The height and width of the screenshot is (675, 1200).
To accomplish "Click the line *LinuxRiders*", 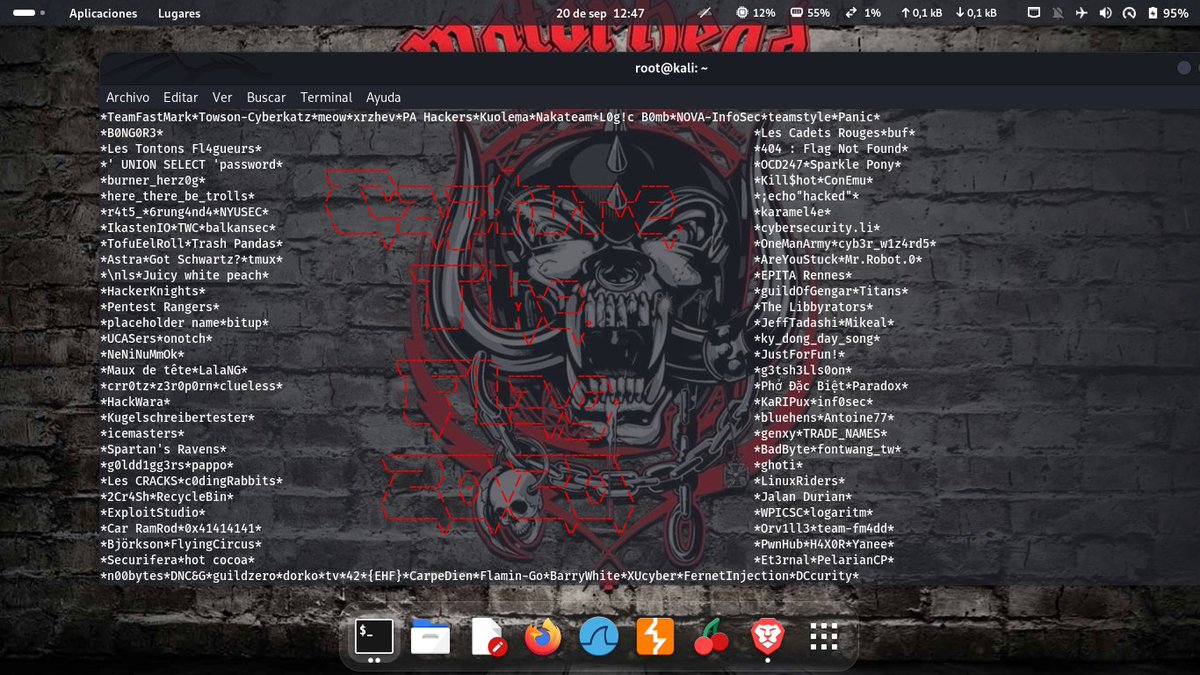I will (x=800, y=481).
